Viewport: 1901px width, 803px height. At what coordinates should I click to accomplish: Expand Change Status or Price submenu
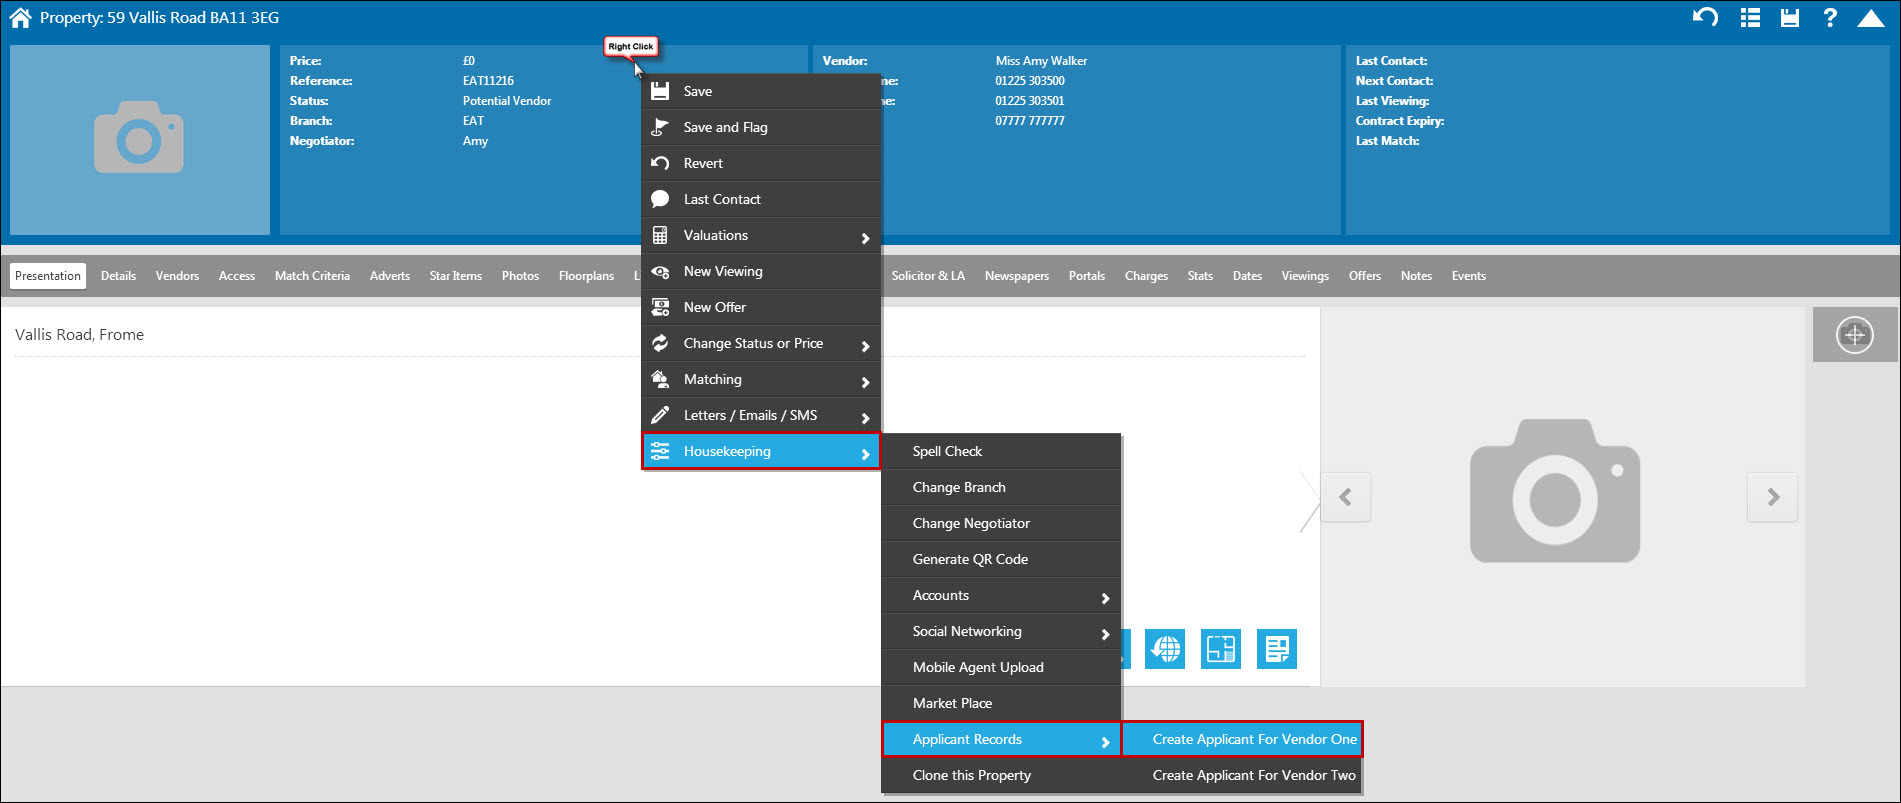pyautogui.click(x=761, y=344)
